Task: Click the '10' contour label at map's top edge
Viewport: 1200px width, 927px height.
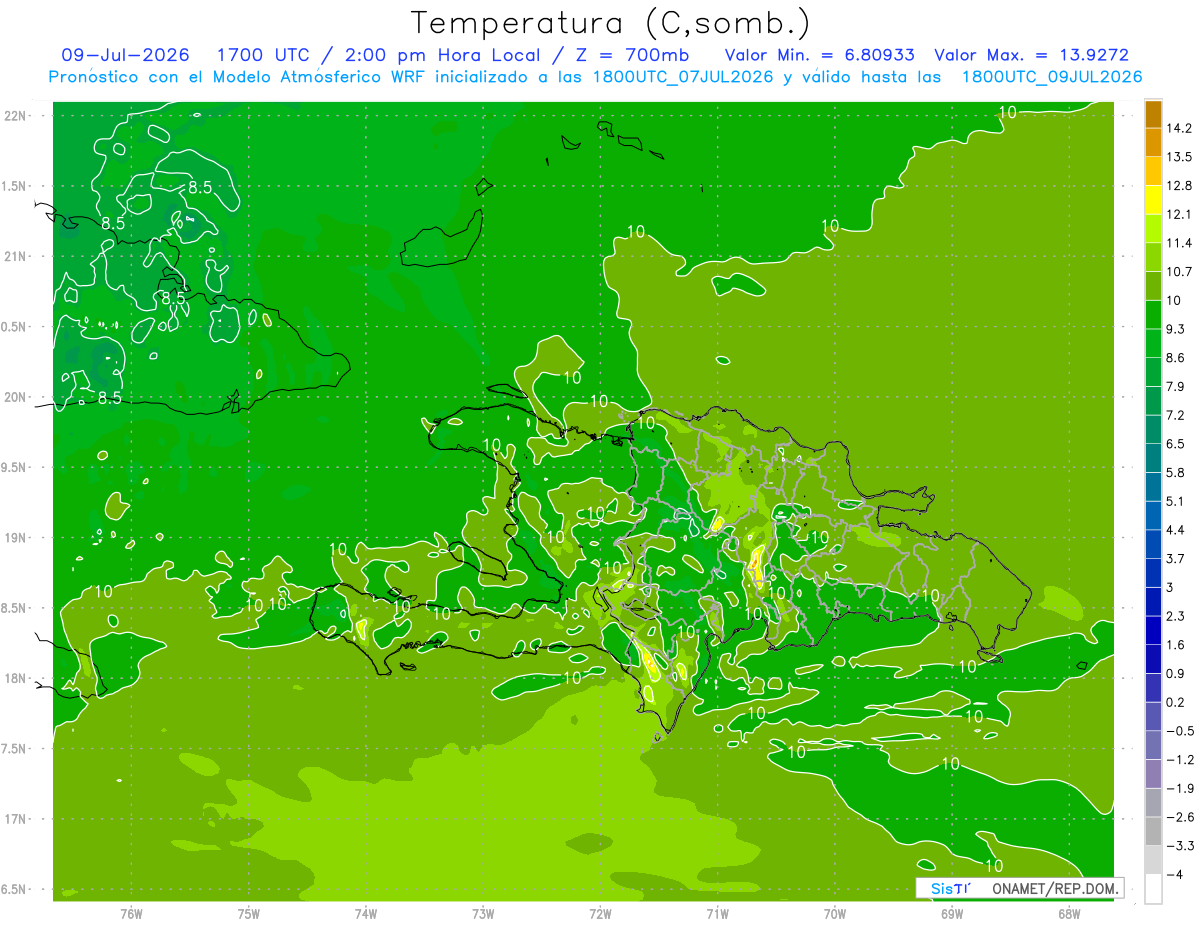Action: tap(1008, 112)
